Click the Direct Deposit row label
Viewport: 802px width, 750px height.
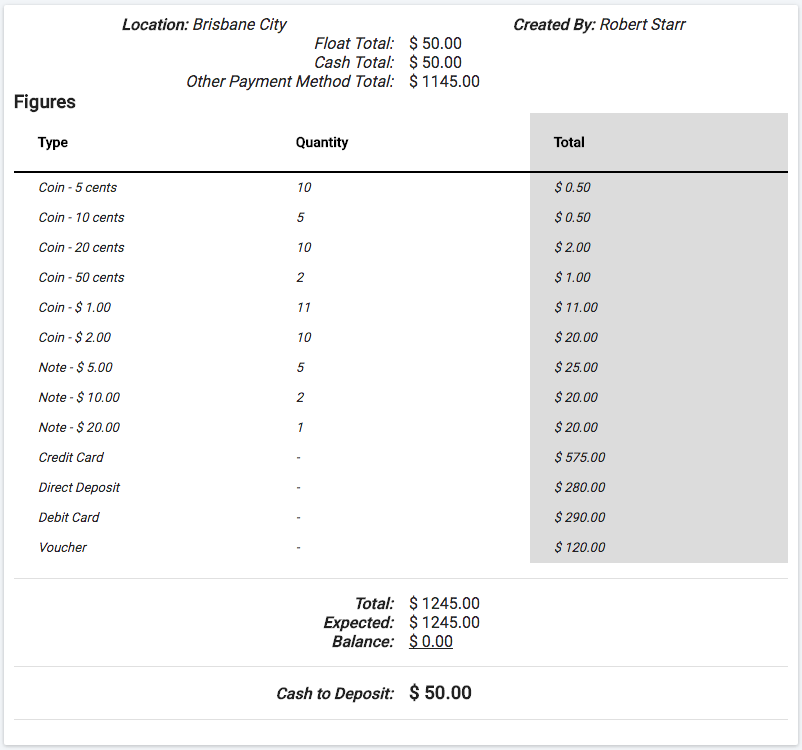79,488
